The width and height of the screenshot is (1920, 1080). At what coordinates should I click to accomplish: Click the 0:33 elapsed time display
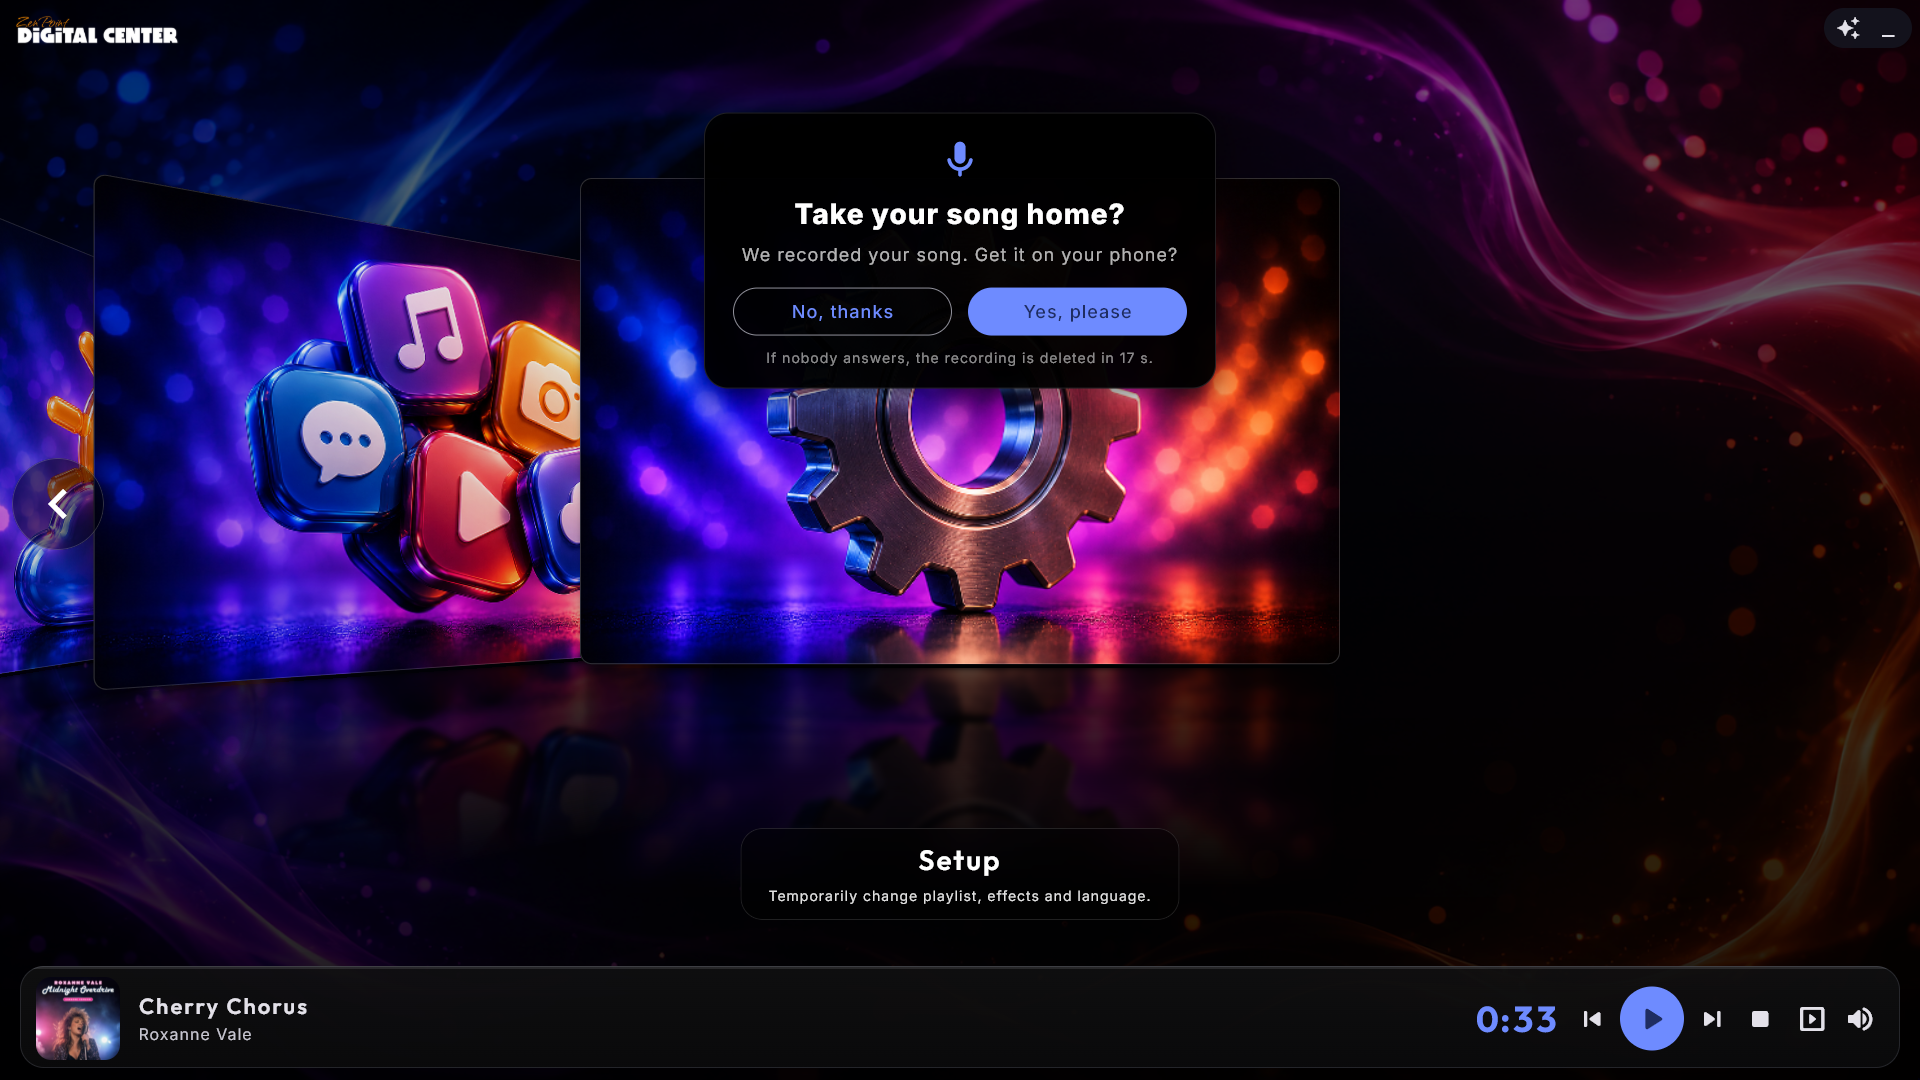tap(1516, 1019)
